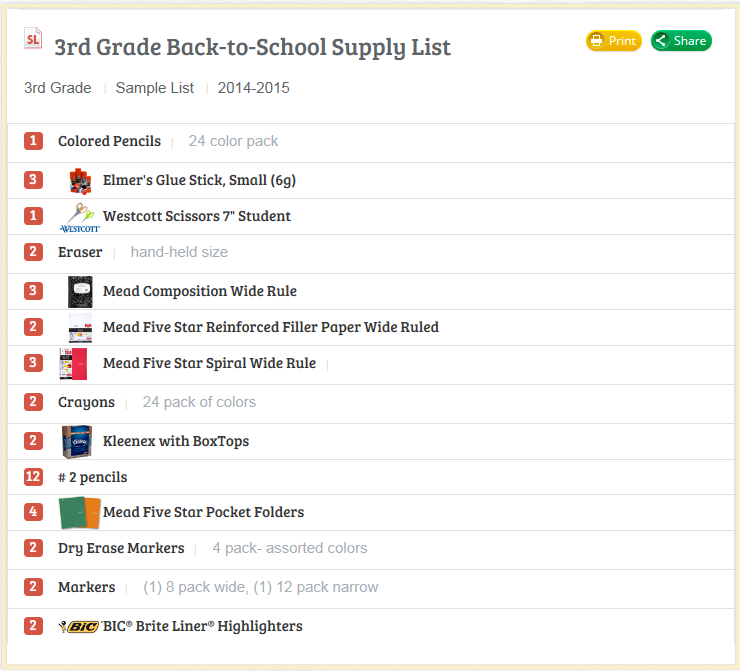Open BIC Brite Liner Highlighters item
The image size is (740, 671).
pyautogui.click(x=202, y=626)
